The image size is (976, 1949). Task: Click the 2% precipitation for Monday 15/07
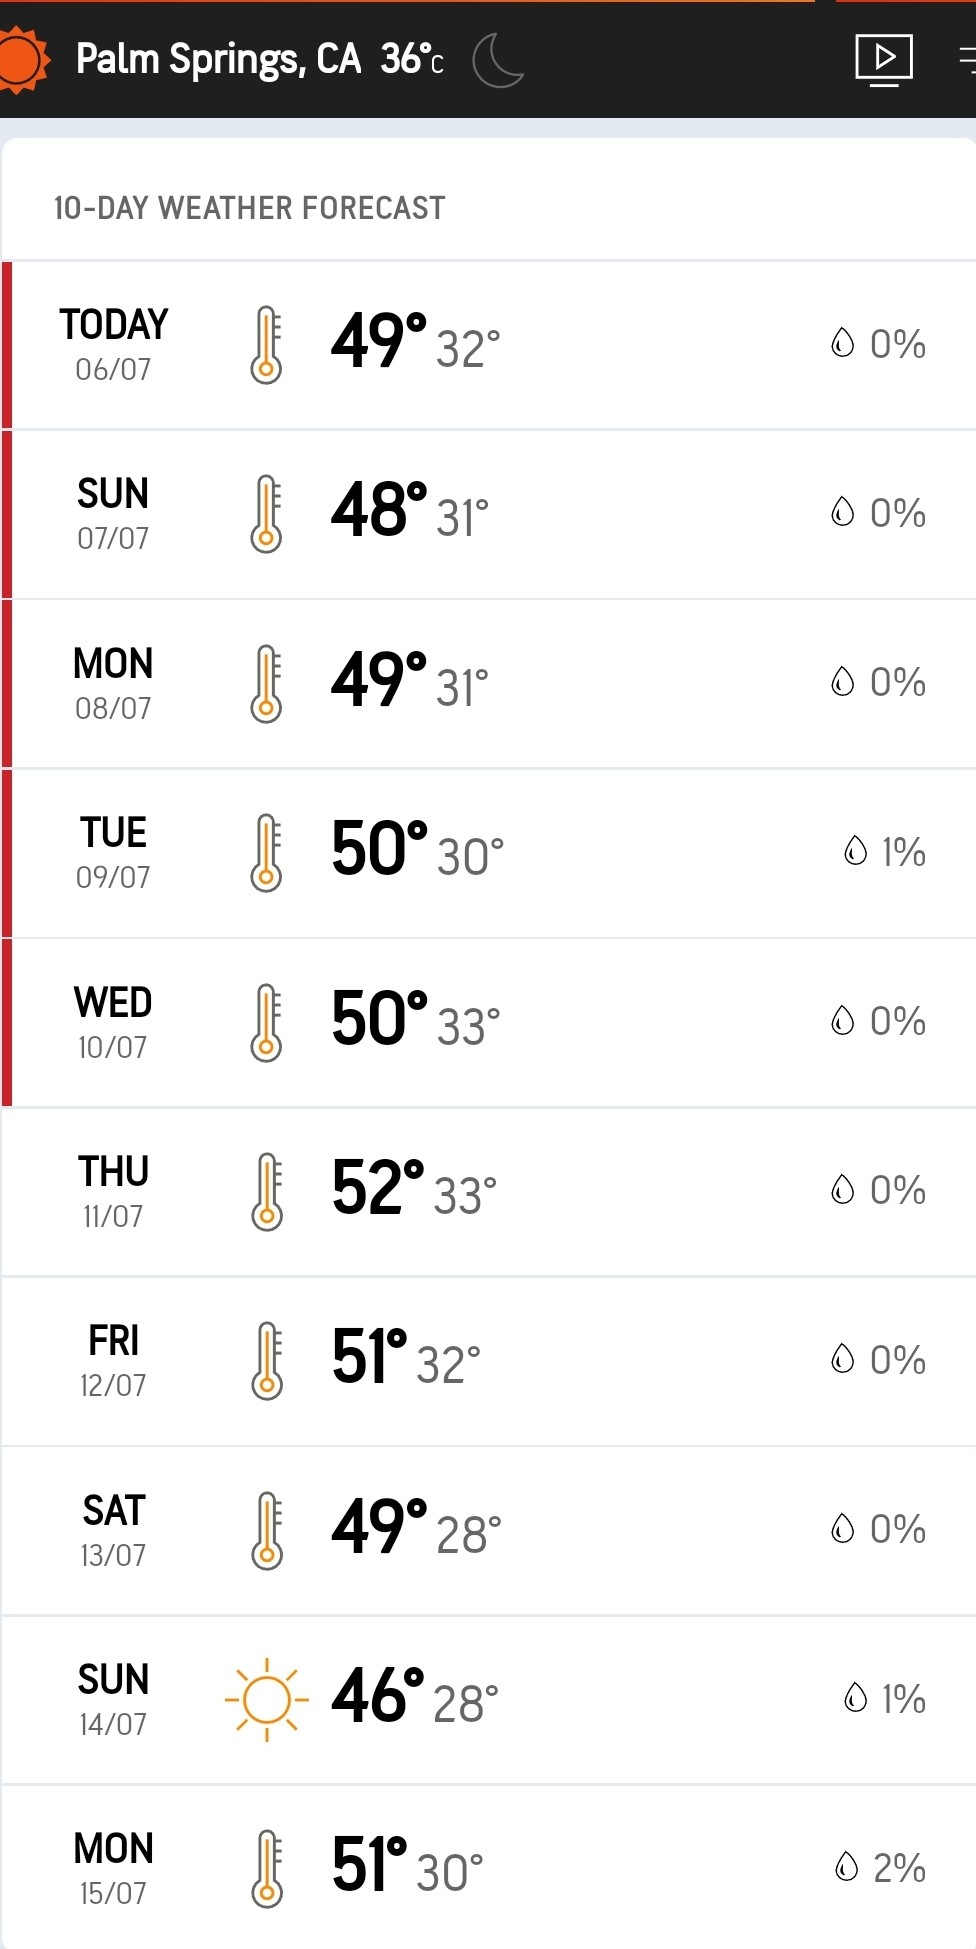click(899, 1867)
